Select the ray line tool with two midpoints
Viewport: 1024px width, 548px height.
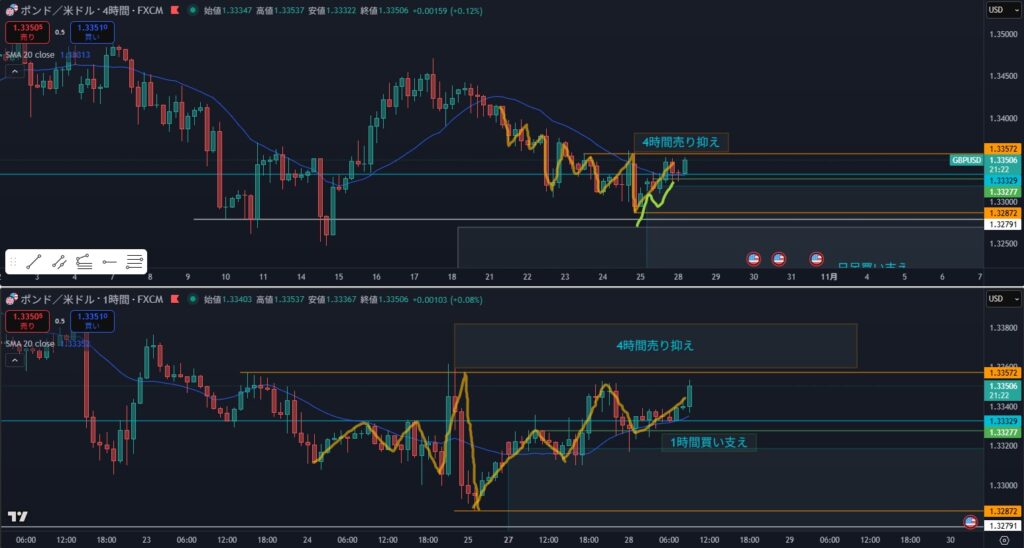59,262
